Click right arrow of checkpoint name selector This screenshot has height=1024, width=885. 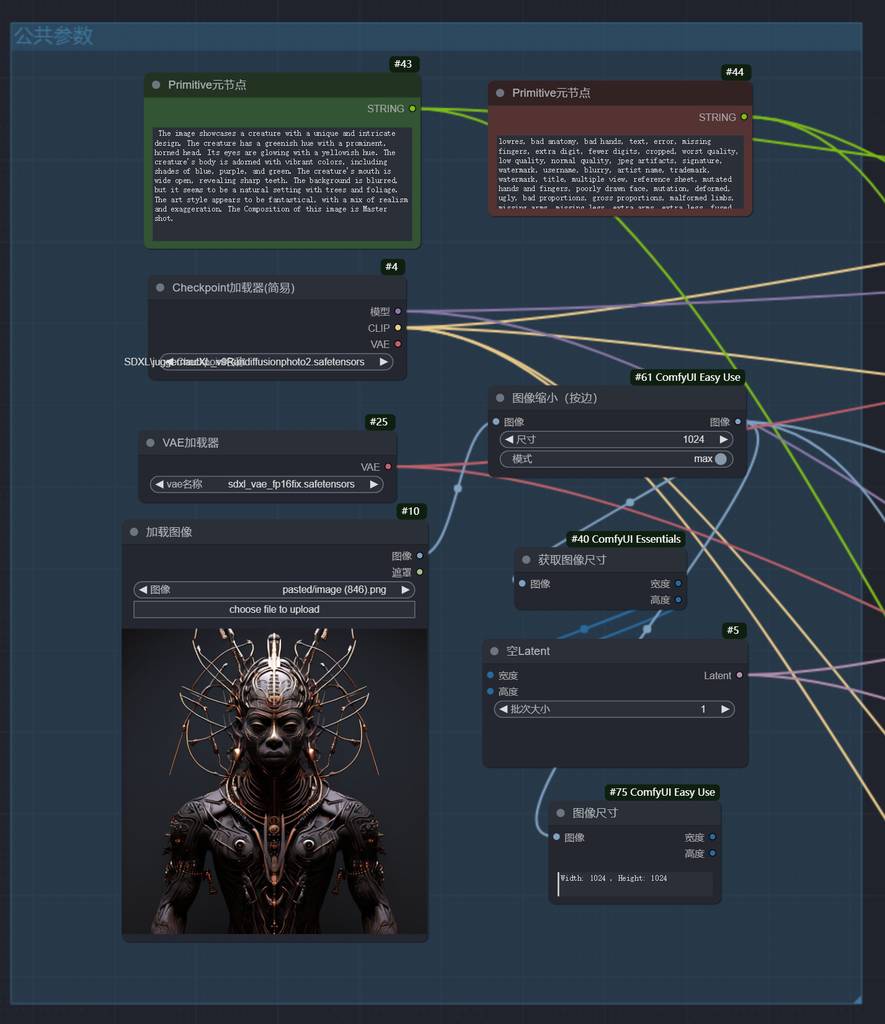384,362
